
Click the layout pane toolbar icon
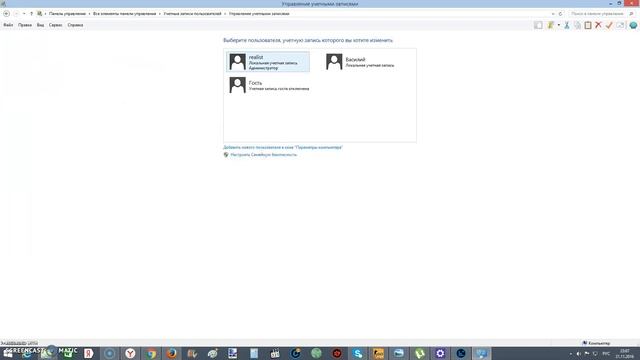tap(538, 25)
